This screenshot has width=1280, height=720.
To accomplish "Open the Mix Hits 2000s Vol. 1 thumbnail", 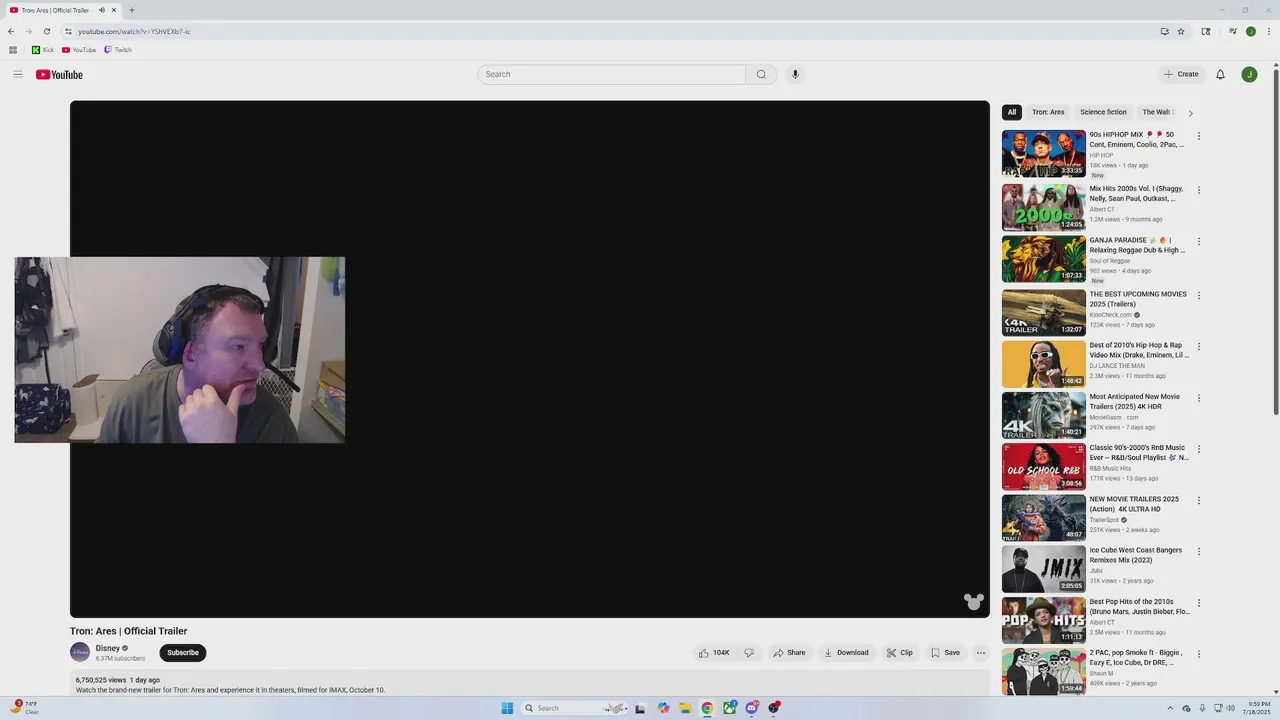I will (1043, 207).
